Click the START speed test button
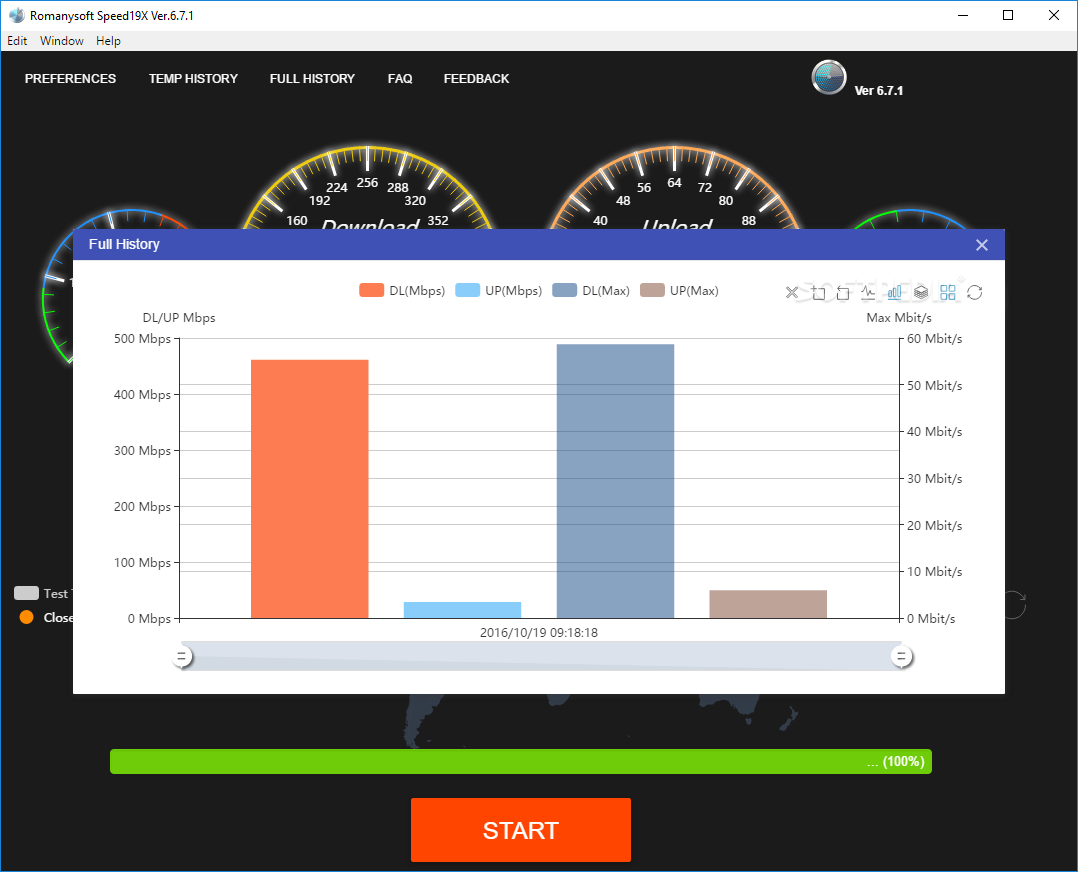 pos(520,830)
